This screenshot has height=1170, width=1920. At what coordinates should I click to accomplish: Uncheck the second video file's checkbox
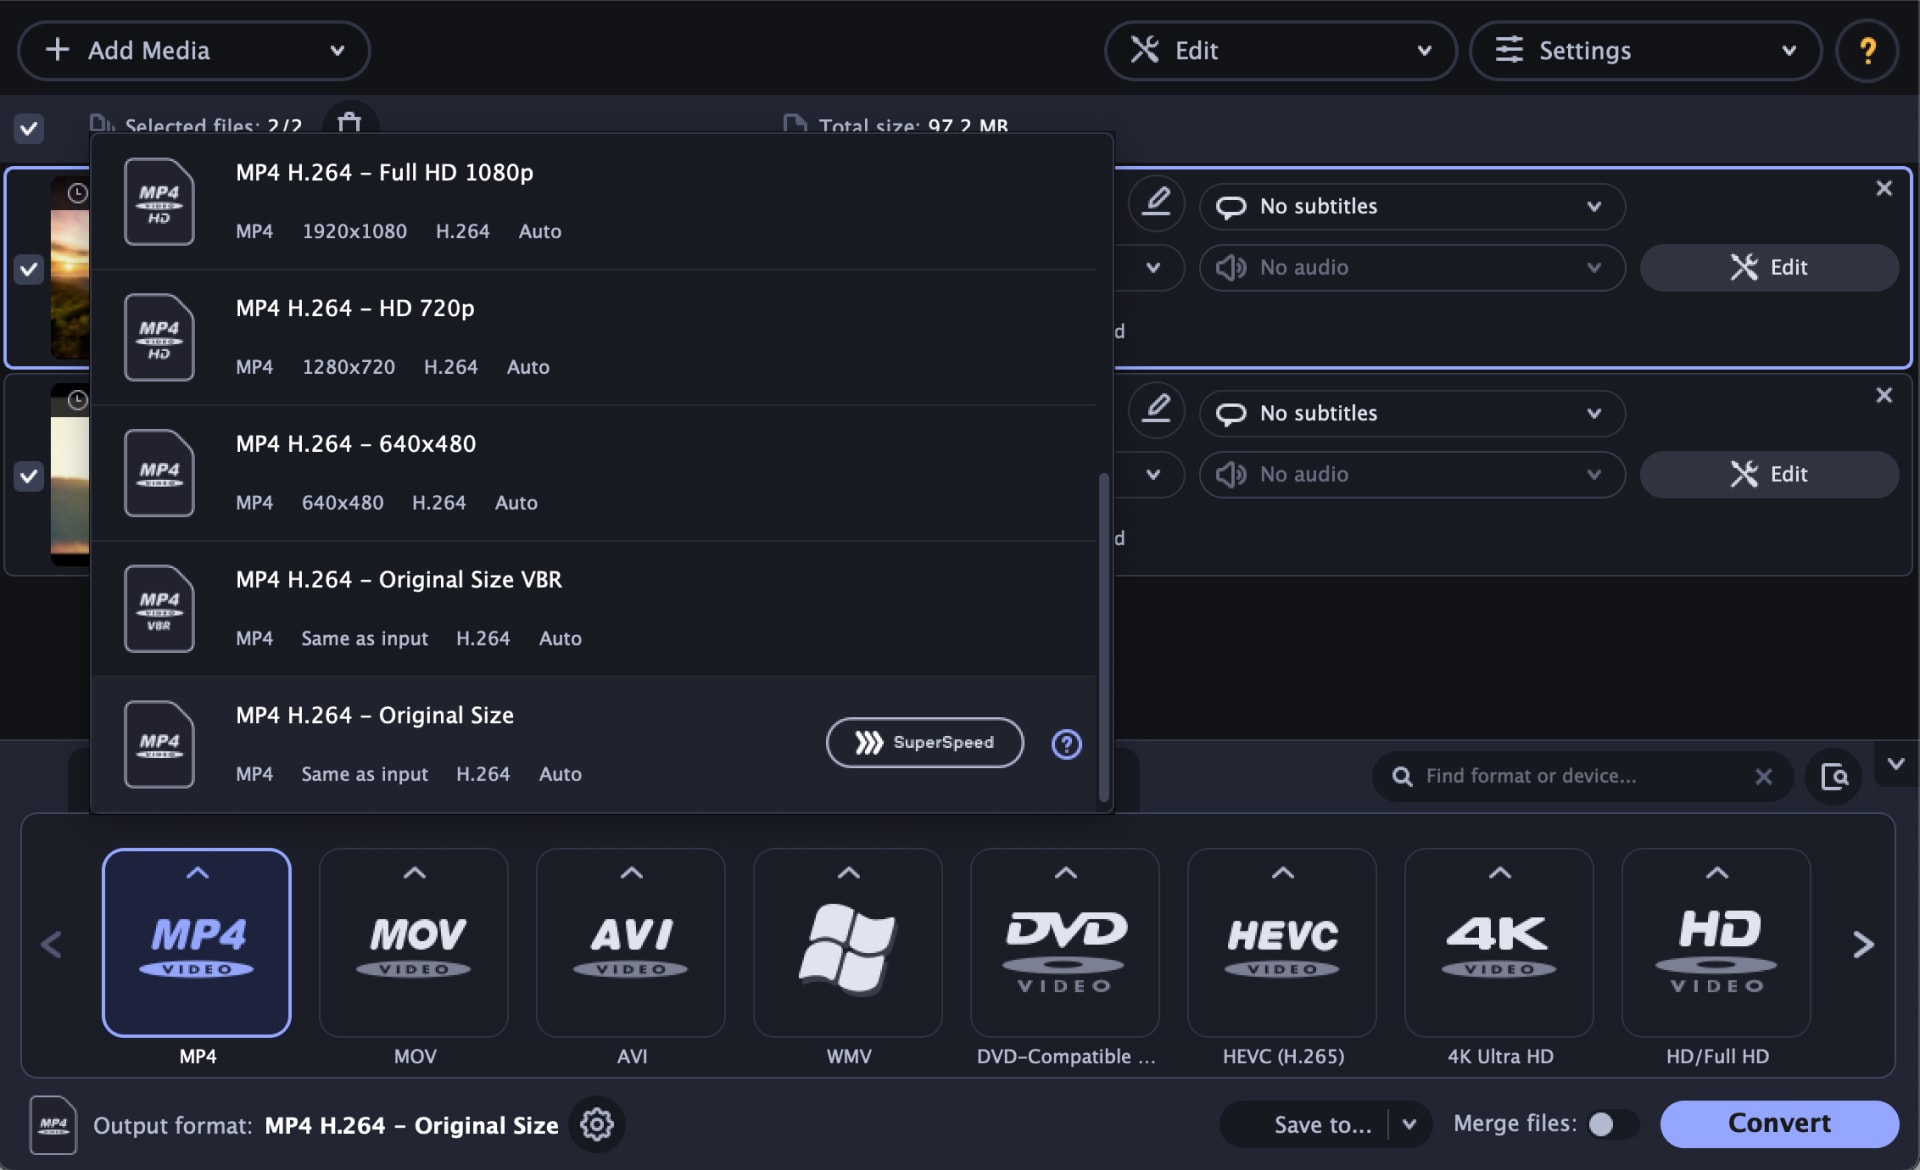29,477
